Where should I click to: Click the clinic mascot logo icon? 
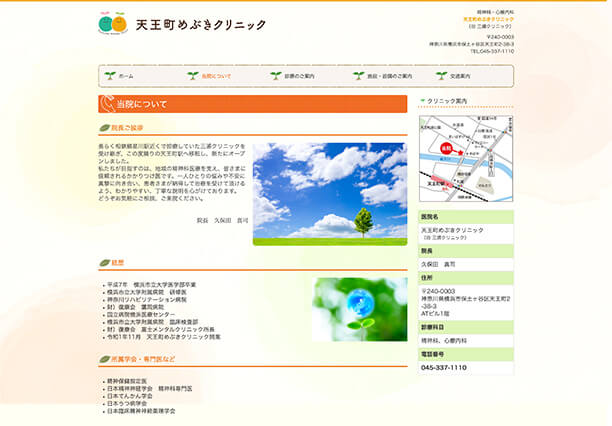(113, 23)
